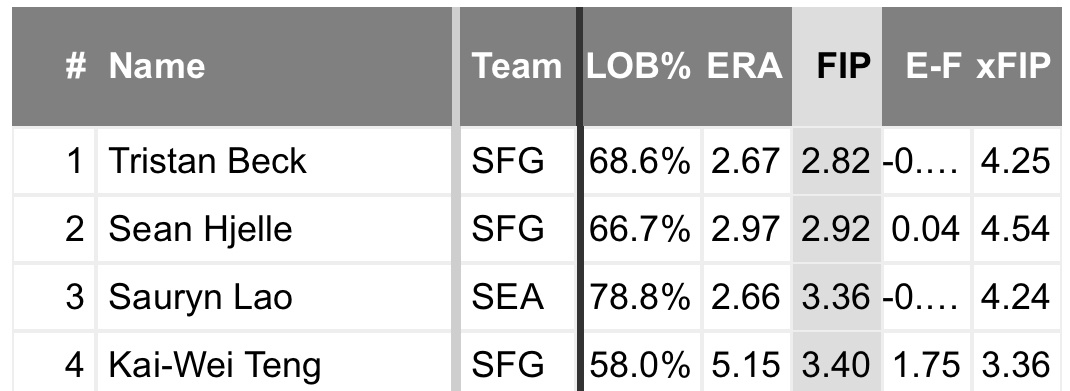Sort by Team column header
This screenshot has height=391, width=1070.
[x=517, y=66]
